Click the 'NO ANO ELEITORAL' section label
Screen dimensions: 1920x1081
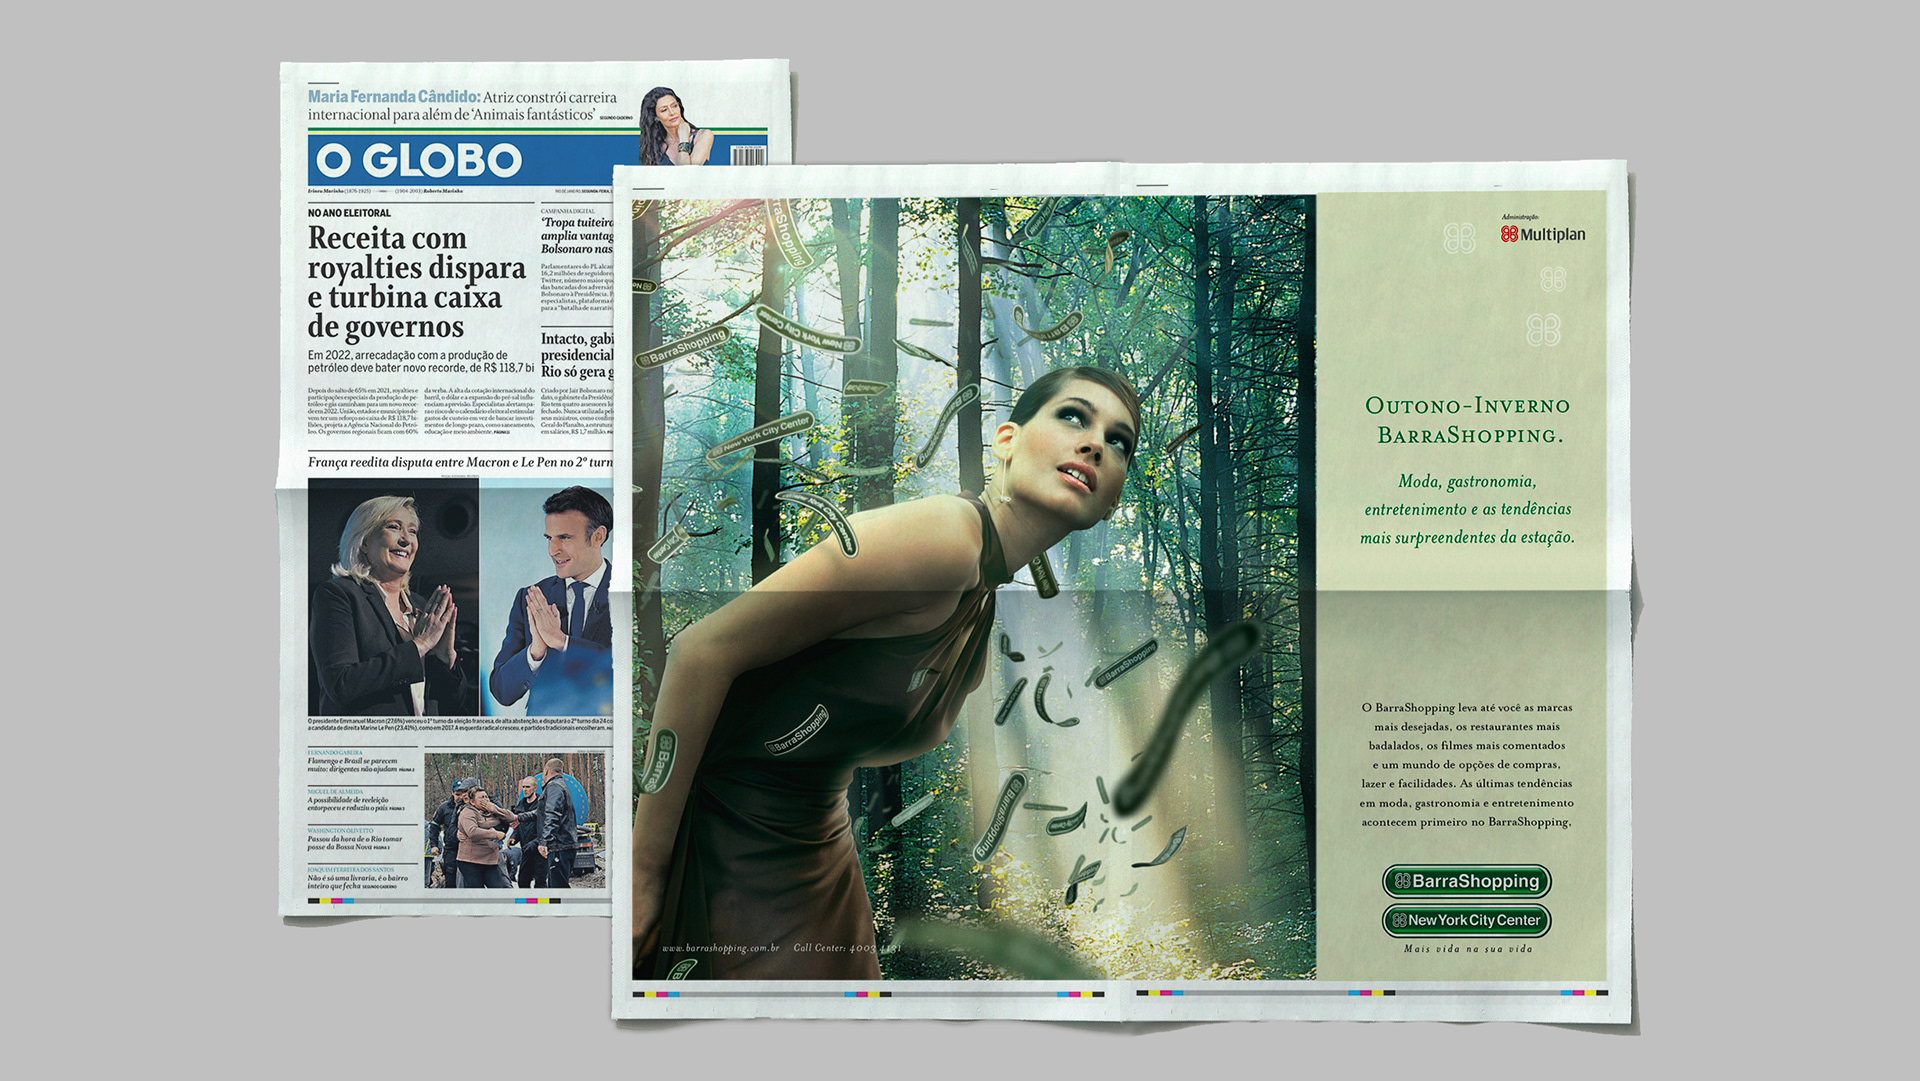(349, 213)
